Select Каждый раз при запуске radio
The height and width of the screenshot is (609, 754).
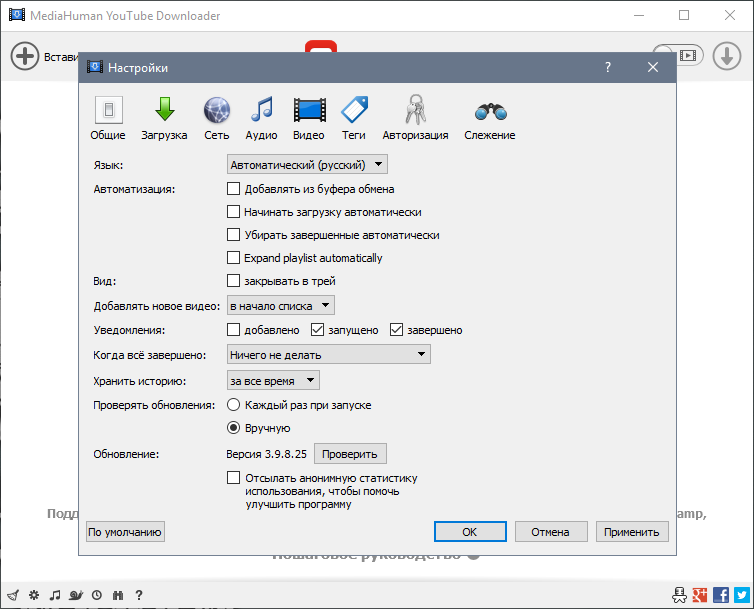233,405
